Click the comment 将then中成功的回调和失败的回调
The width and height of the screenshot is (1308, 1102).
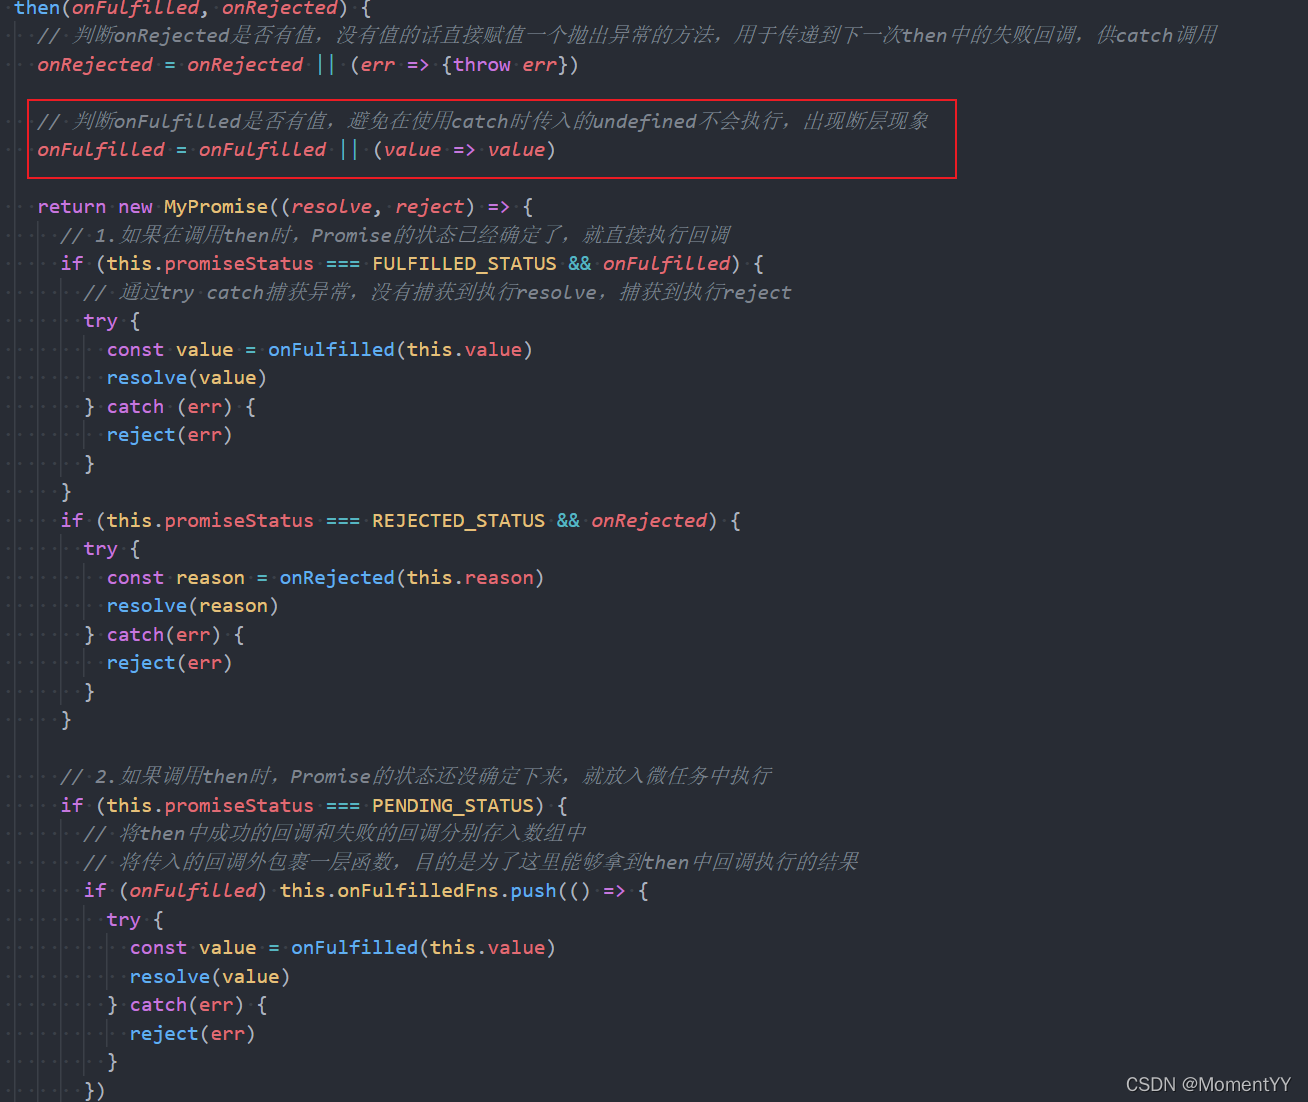(x=335, y=834)
